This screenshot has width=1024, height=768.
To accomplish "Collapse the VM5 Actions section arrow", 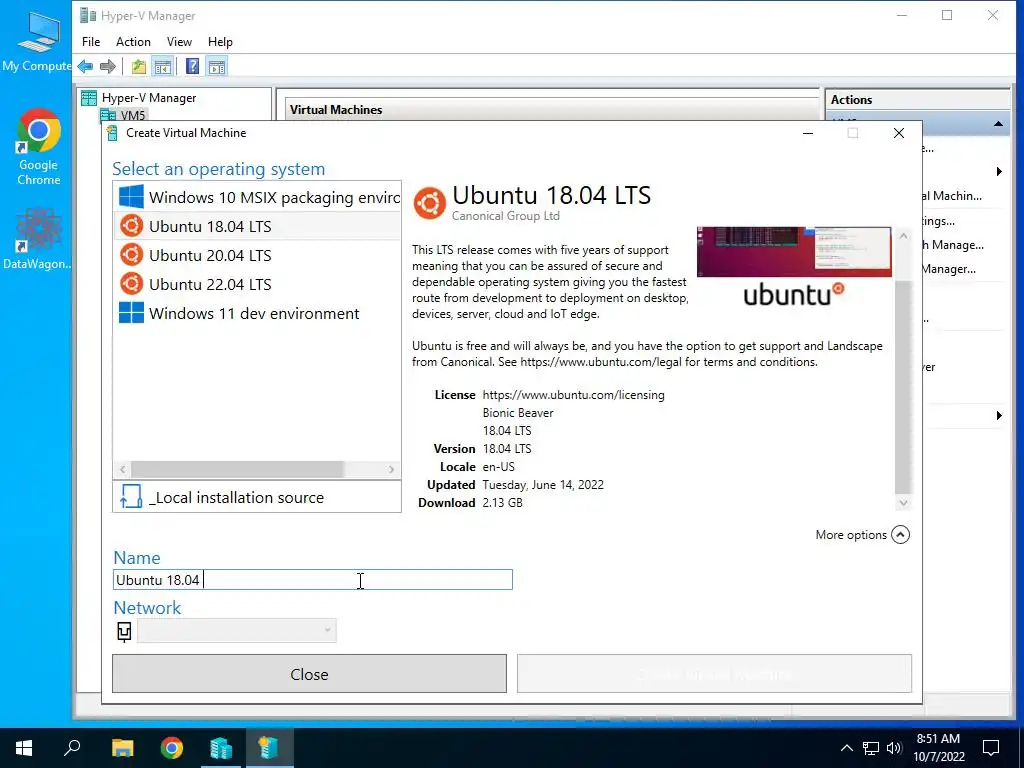I will pyautogui.click(x=998, y=124).
